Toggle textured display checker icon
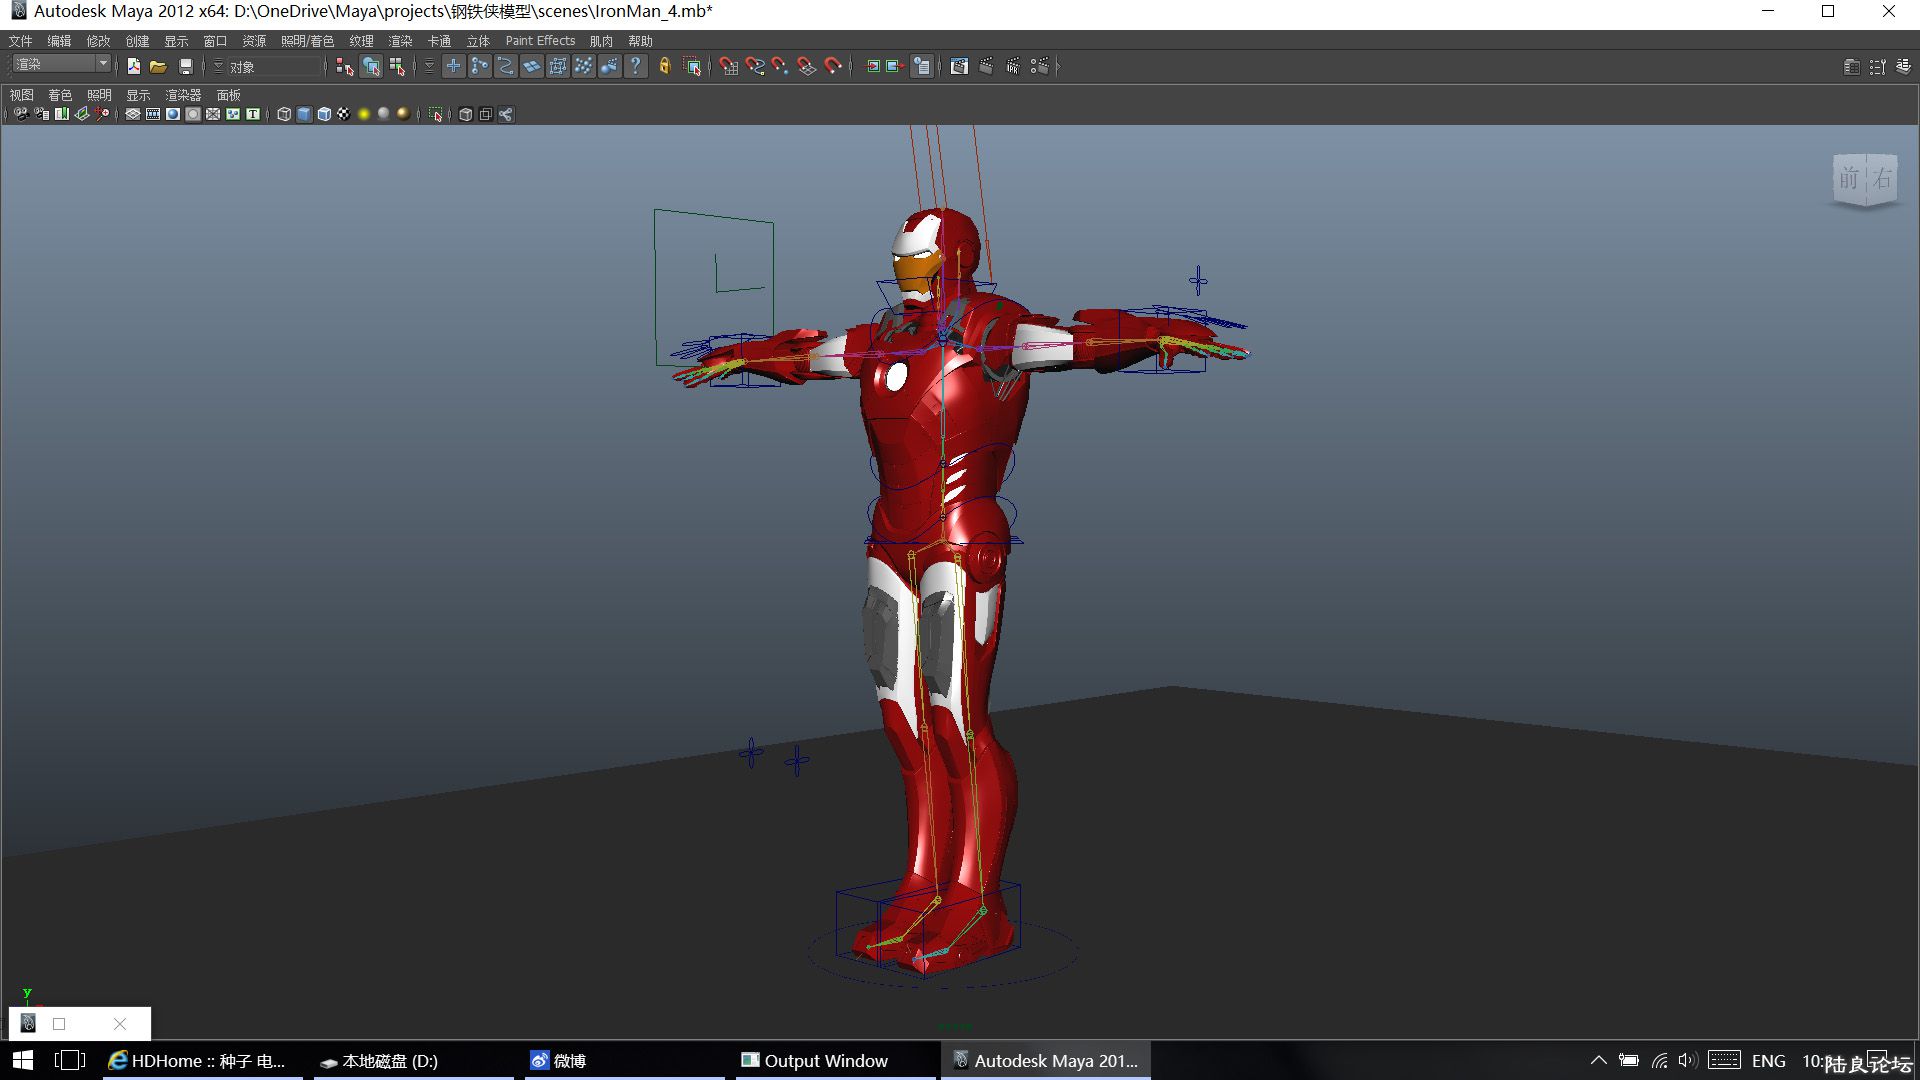Screen dimensions: 1920x1080 (344, 114)
